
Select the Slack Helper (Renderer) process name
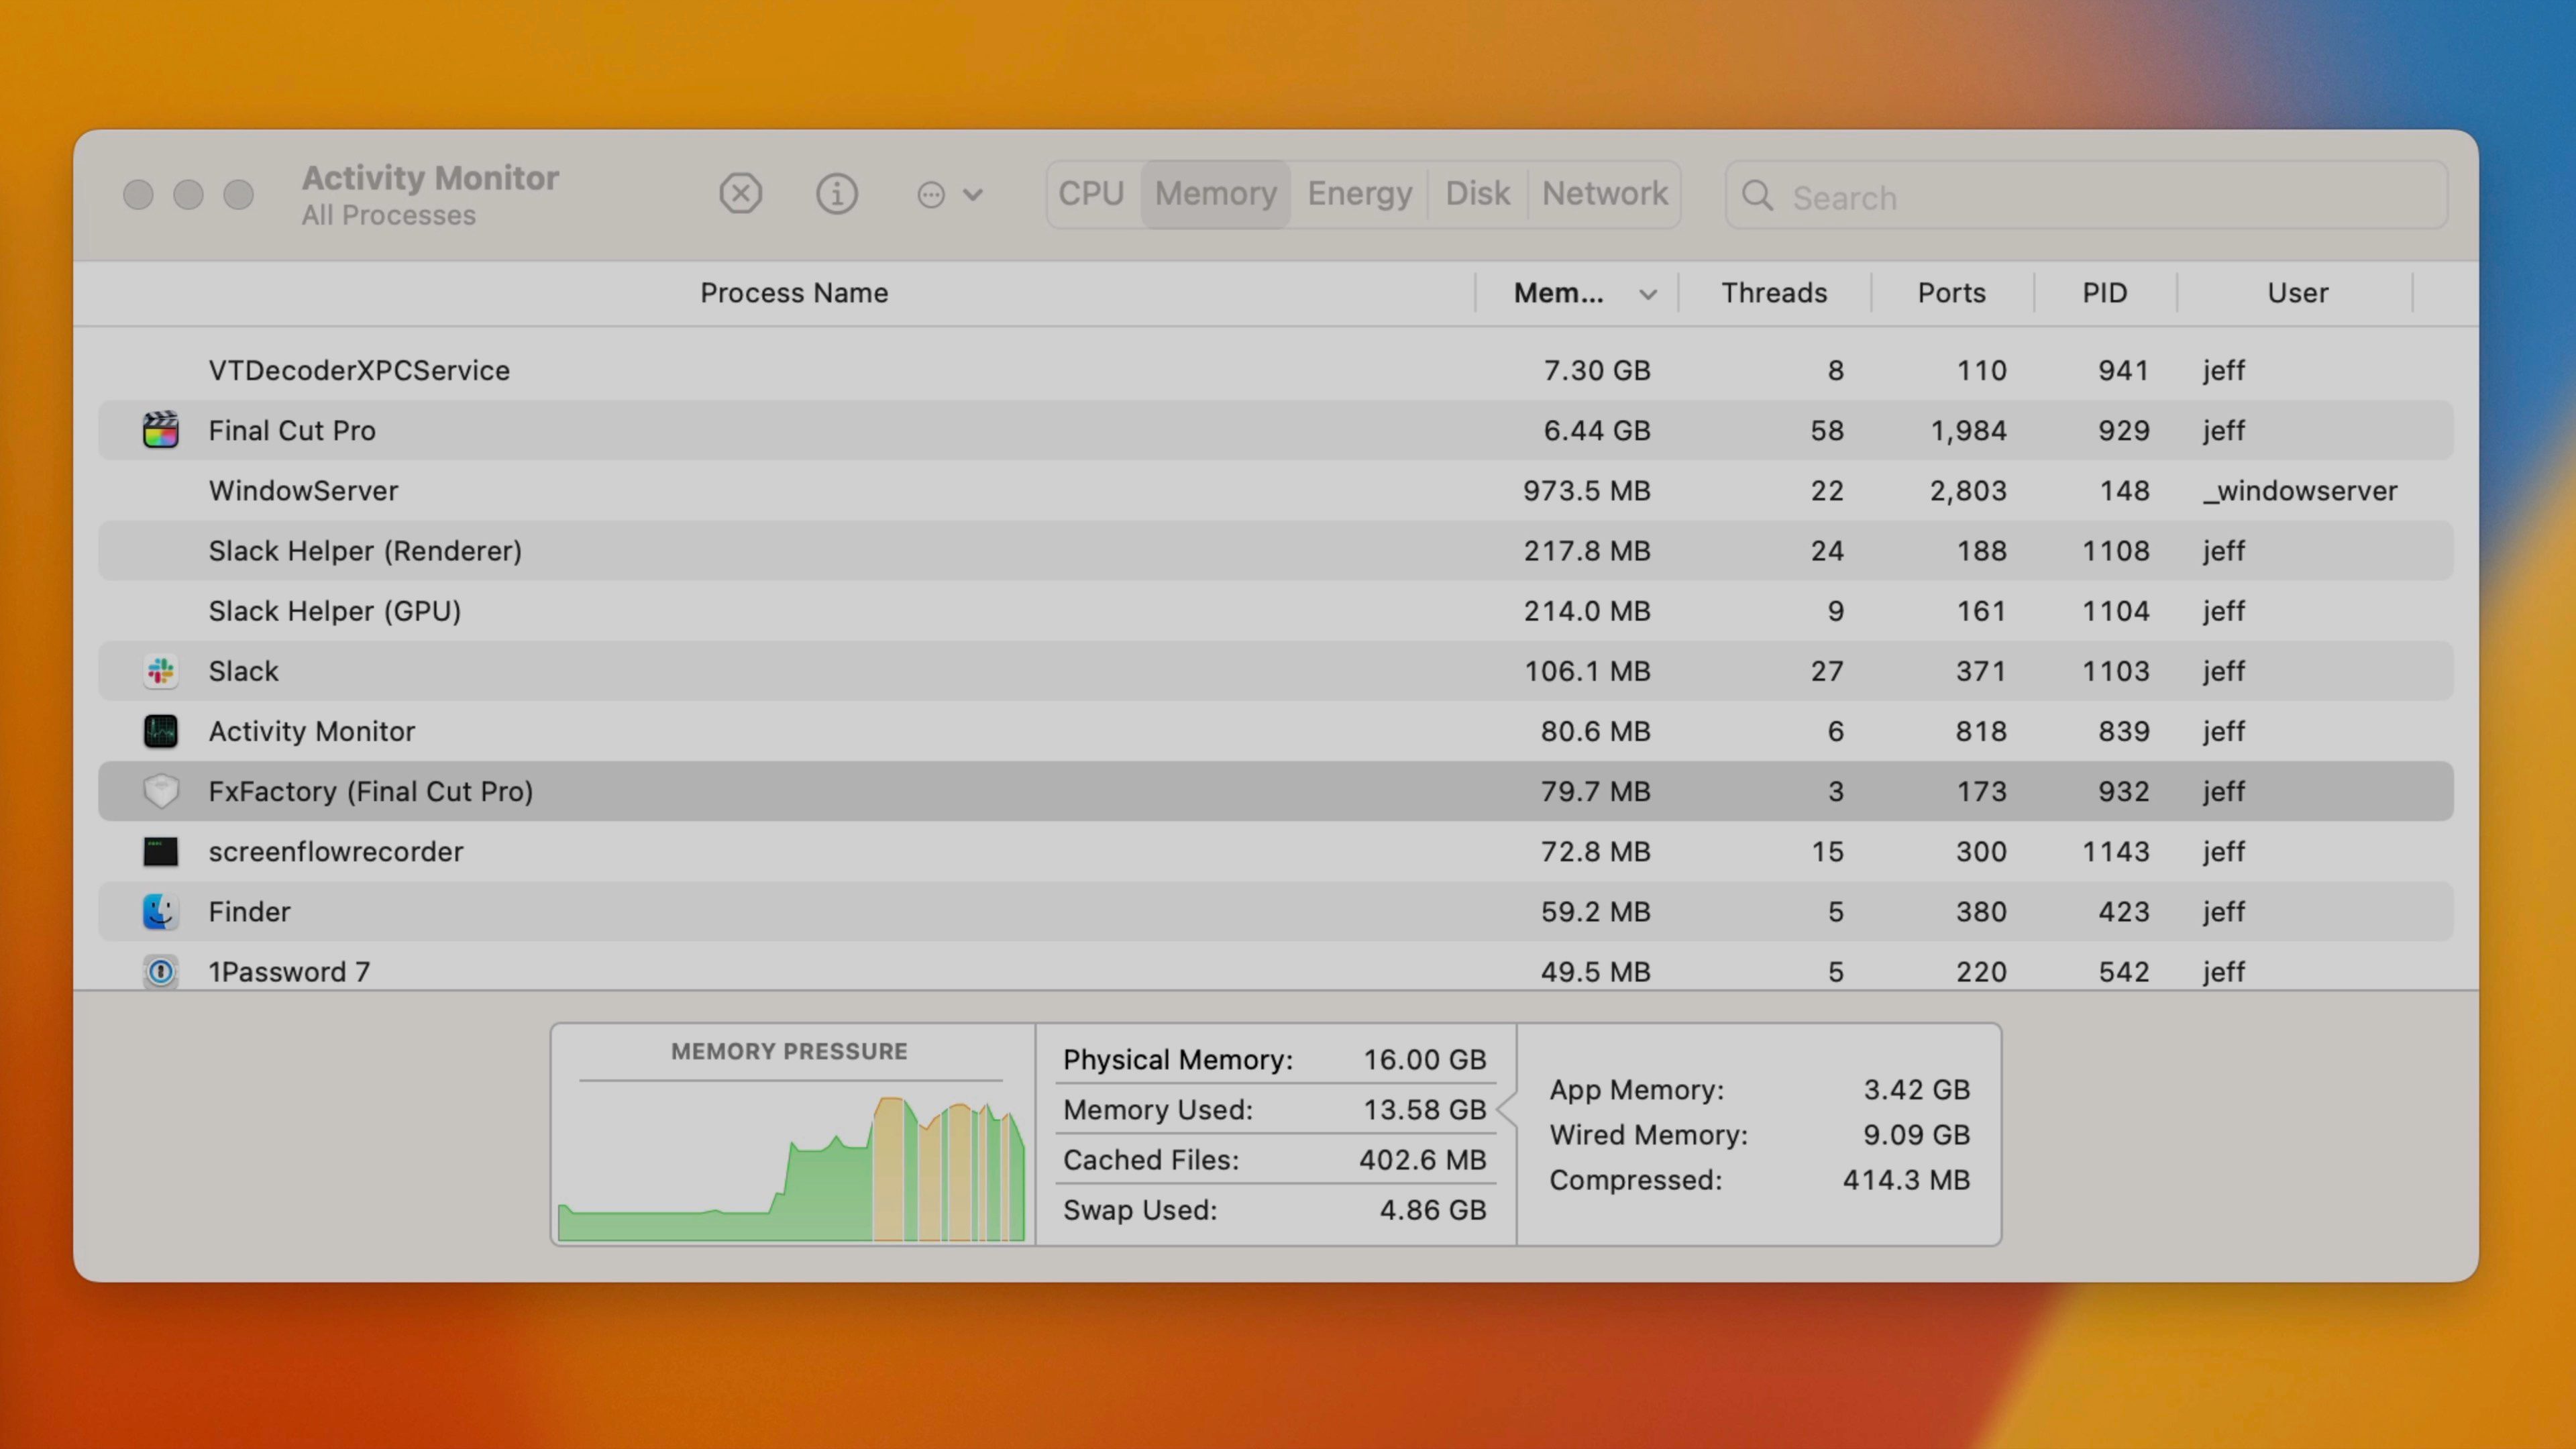tap(365, 551)
